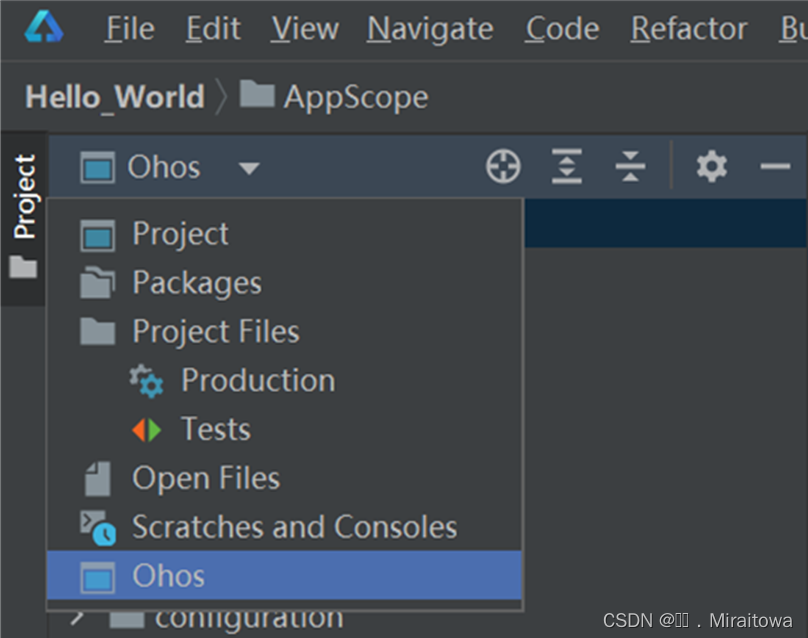The image size is (808, 638).
Task: Click the Project window icon in dropdown list
Action: [x=97, y=236]
